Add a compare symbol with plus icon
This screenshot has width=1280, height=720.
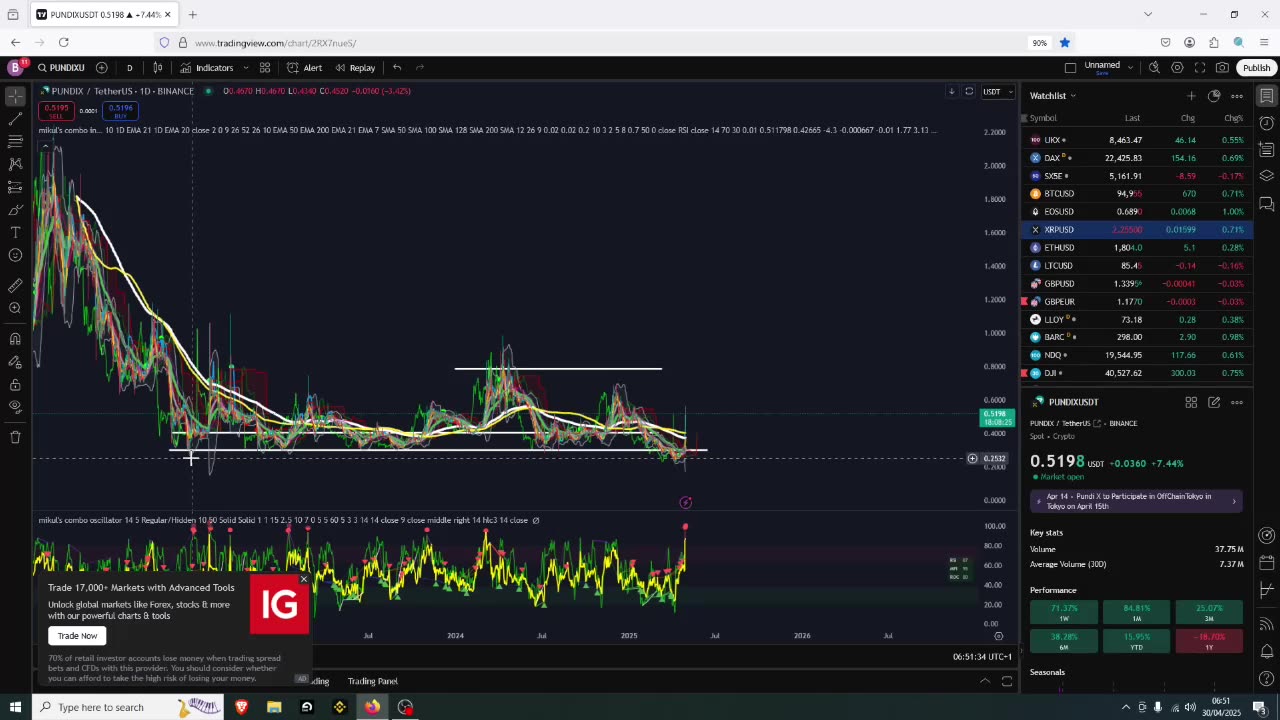point(101,68)
